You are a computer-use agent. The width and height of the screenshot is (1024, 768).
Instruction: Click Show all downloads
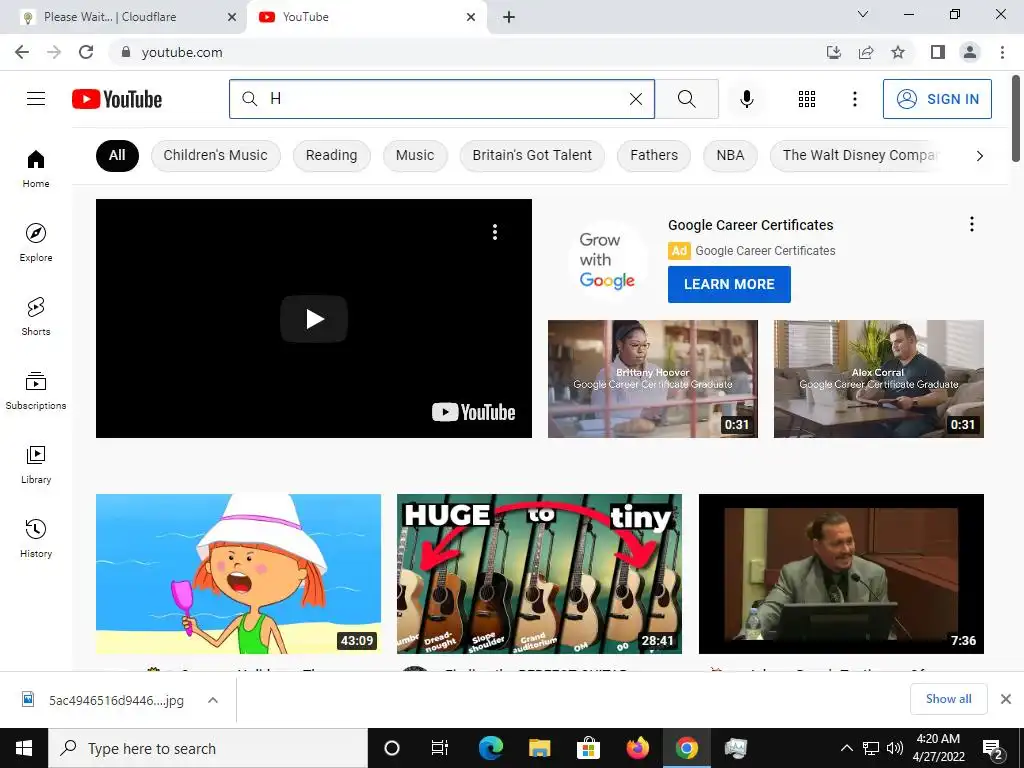pos(948,699)
